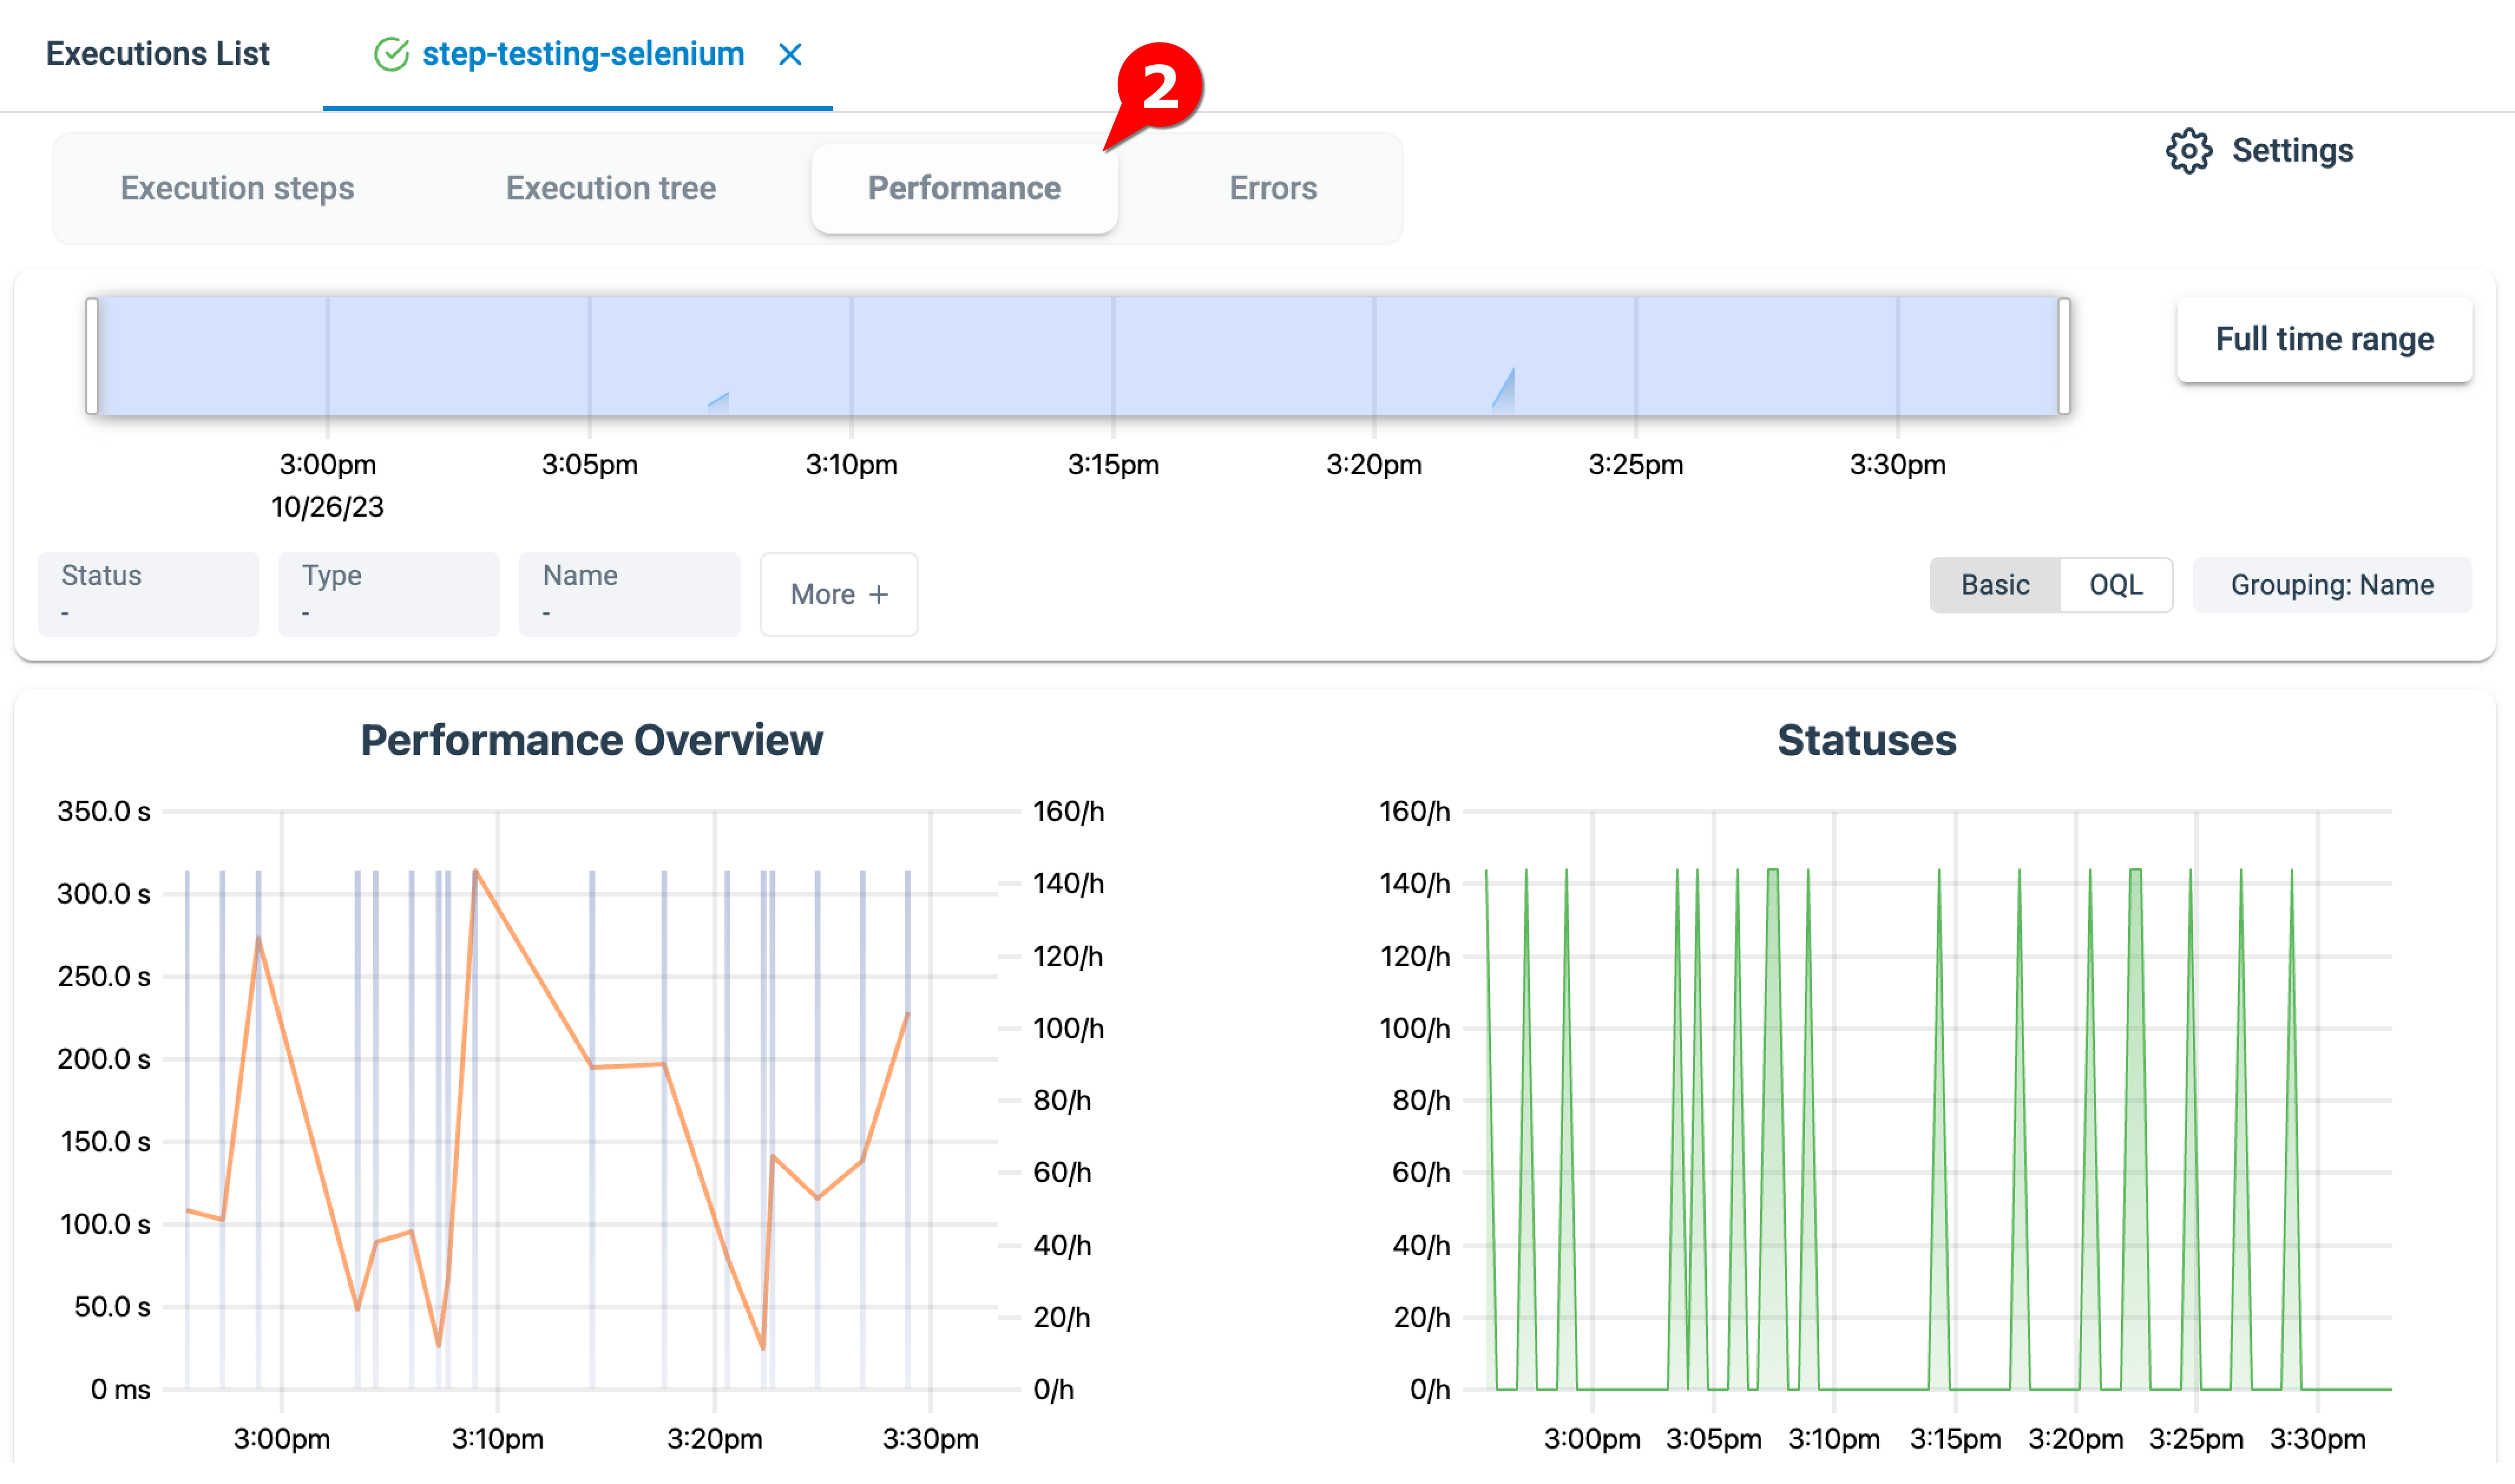Click the plus icon on More
This screenshot has height=1484, width=2515.
(878, 594)
